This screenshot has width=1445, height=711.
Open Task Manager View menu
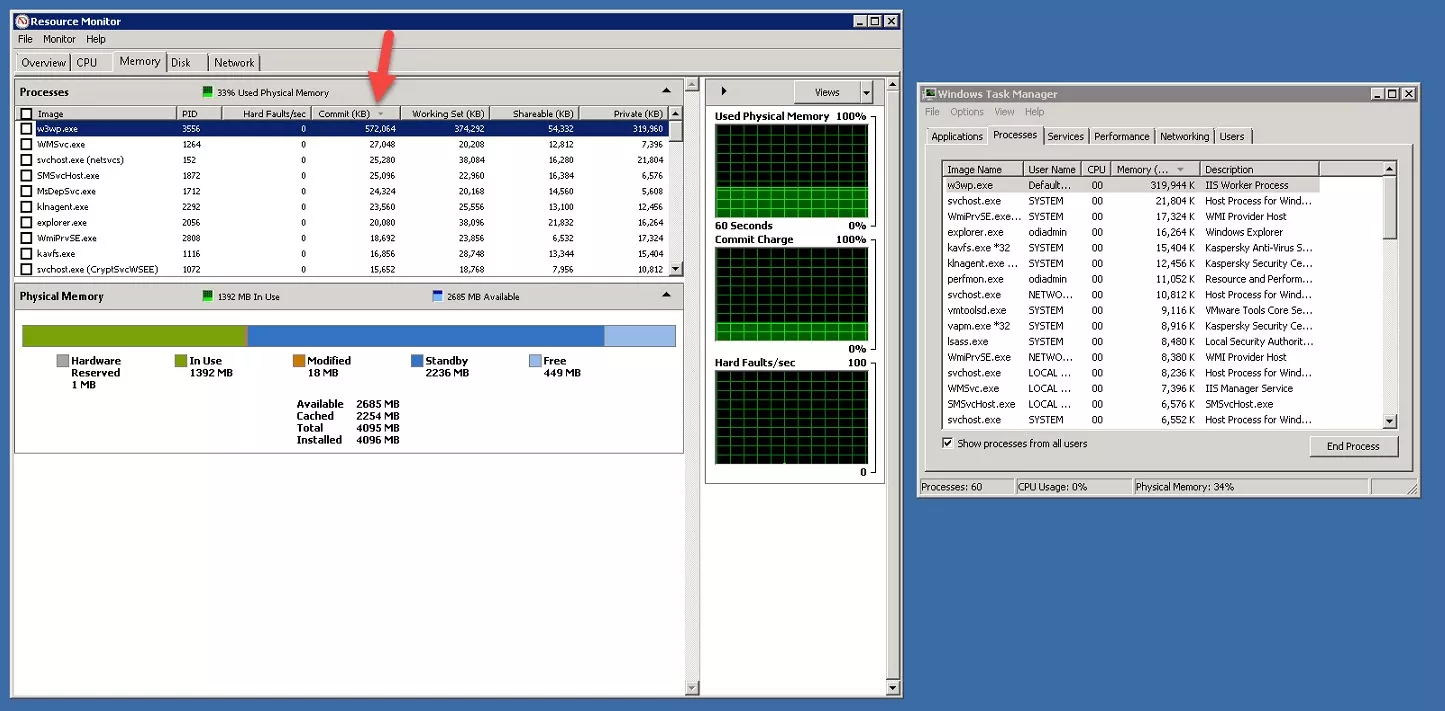tap(1004, 112)
